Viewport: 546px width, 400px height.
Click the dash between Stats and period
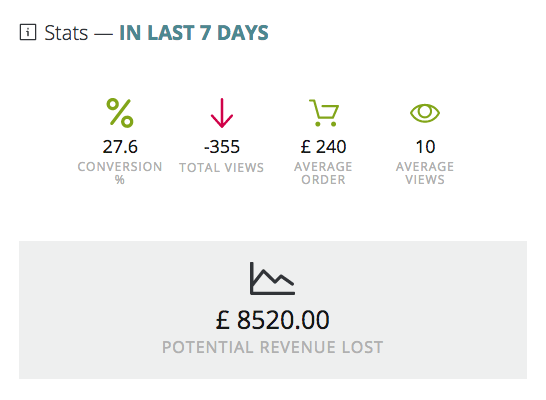point(103,34)
